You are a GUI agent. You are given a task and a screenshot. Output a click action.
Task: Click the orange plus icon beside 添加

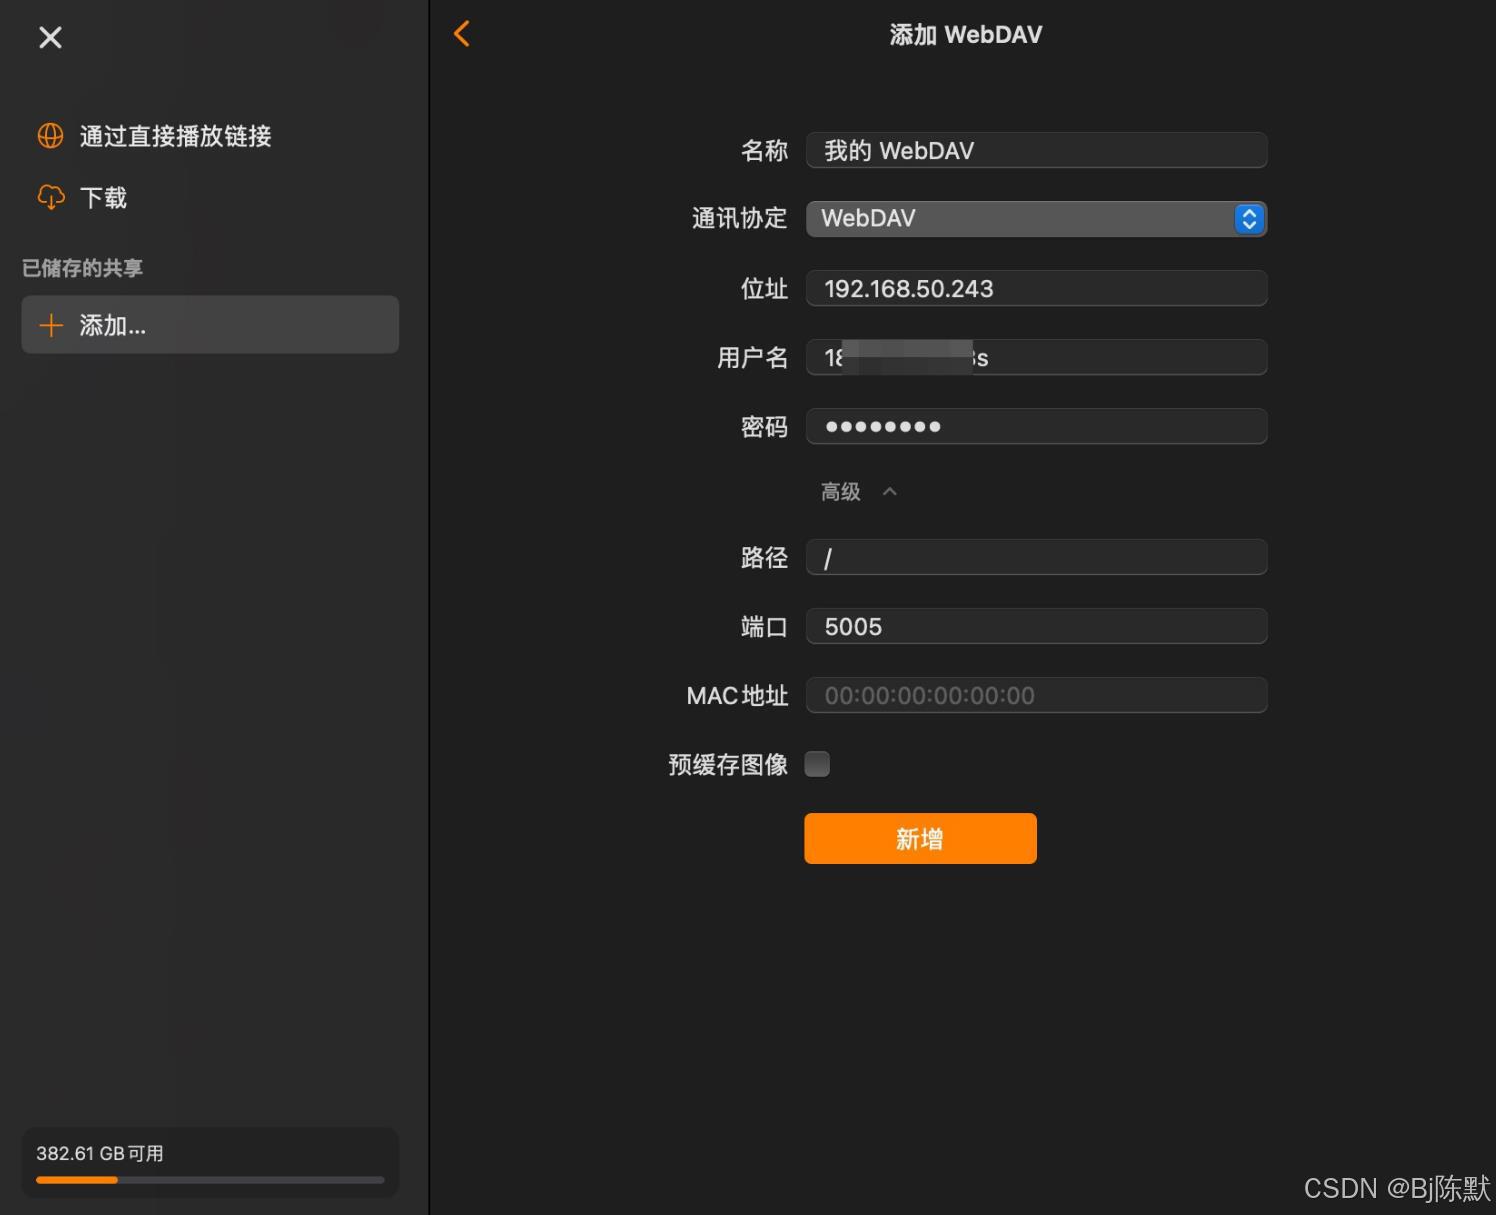click(x=50, y=325)
